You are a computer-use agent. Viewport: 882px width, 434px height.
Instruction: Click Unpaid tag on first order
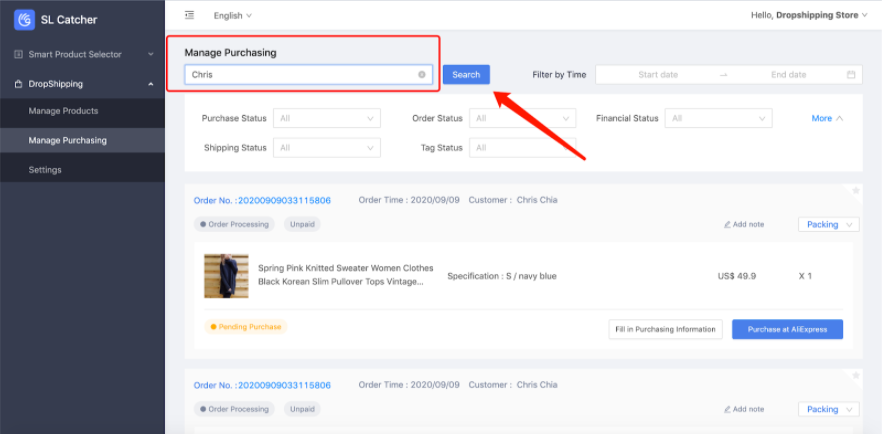click(x=302, y=224)
